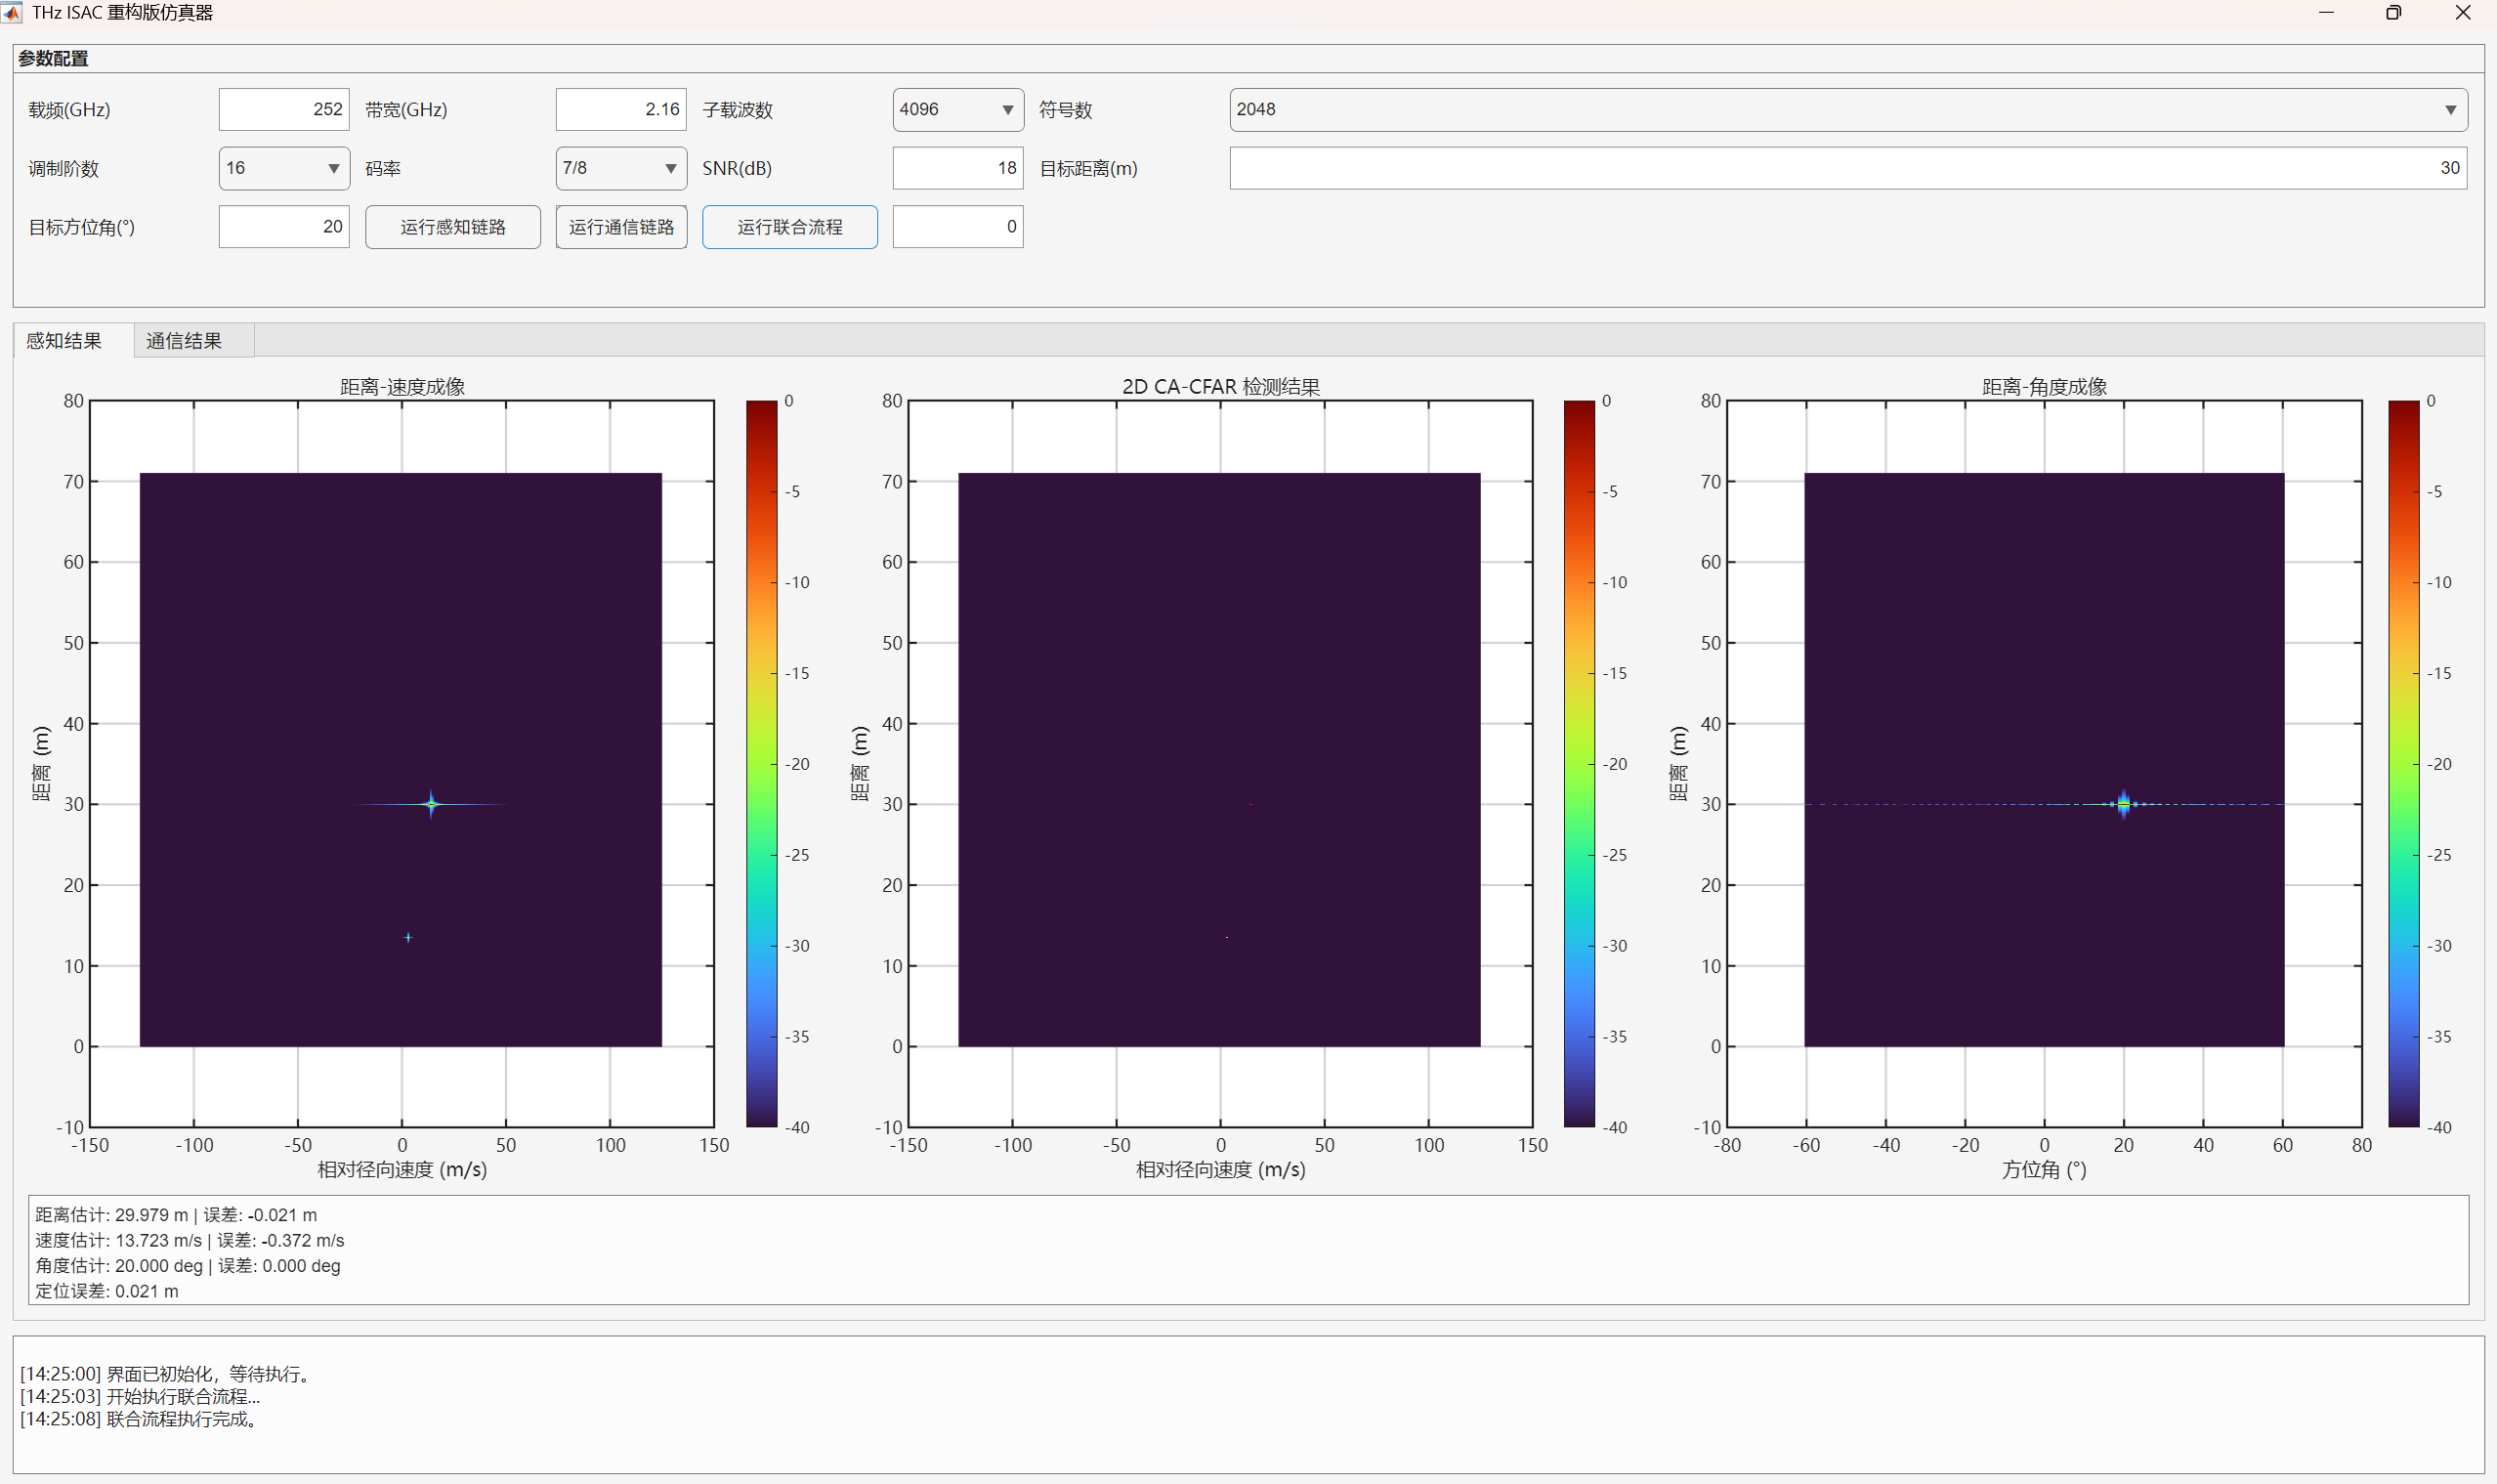Expand the 码率 dropdown showing 7/8
Viewport: 2497px width, 1484px height.
(620, 168)
